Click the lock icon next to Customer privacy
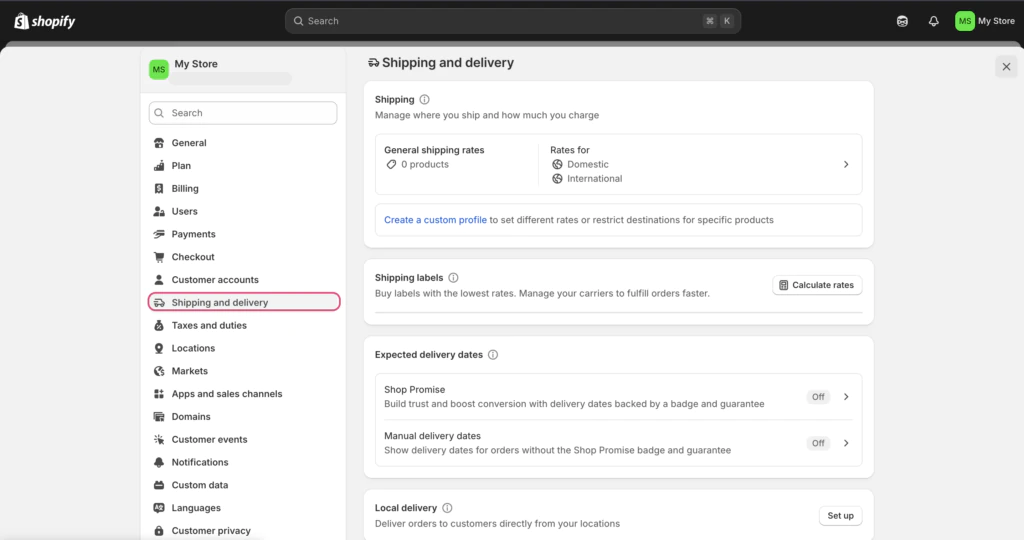1024x540 pixels. (x=159, y=531)
